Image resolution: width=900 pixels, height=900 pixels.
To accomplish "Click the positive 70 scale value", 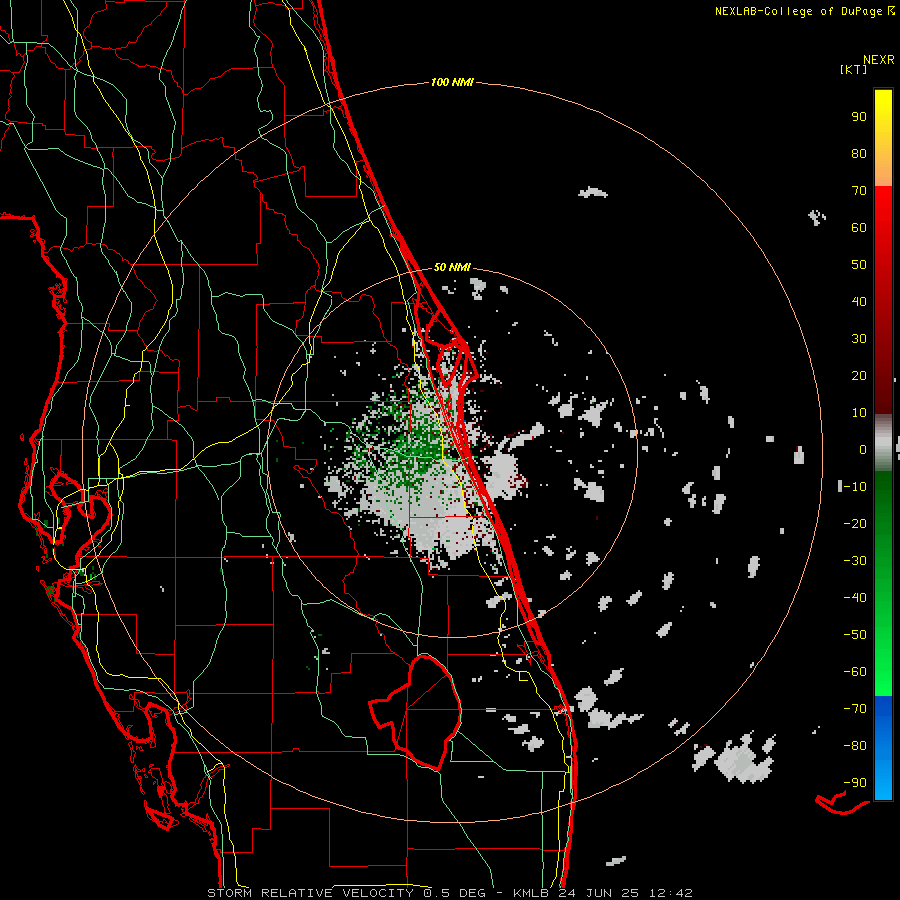I will pyautogui.click(x=859, y=191).
